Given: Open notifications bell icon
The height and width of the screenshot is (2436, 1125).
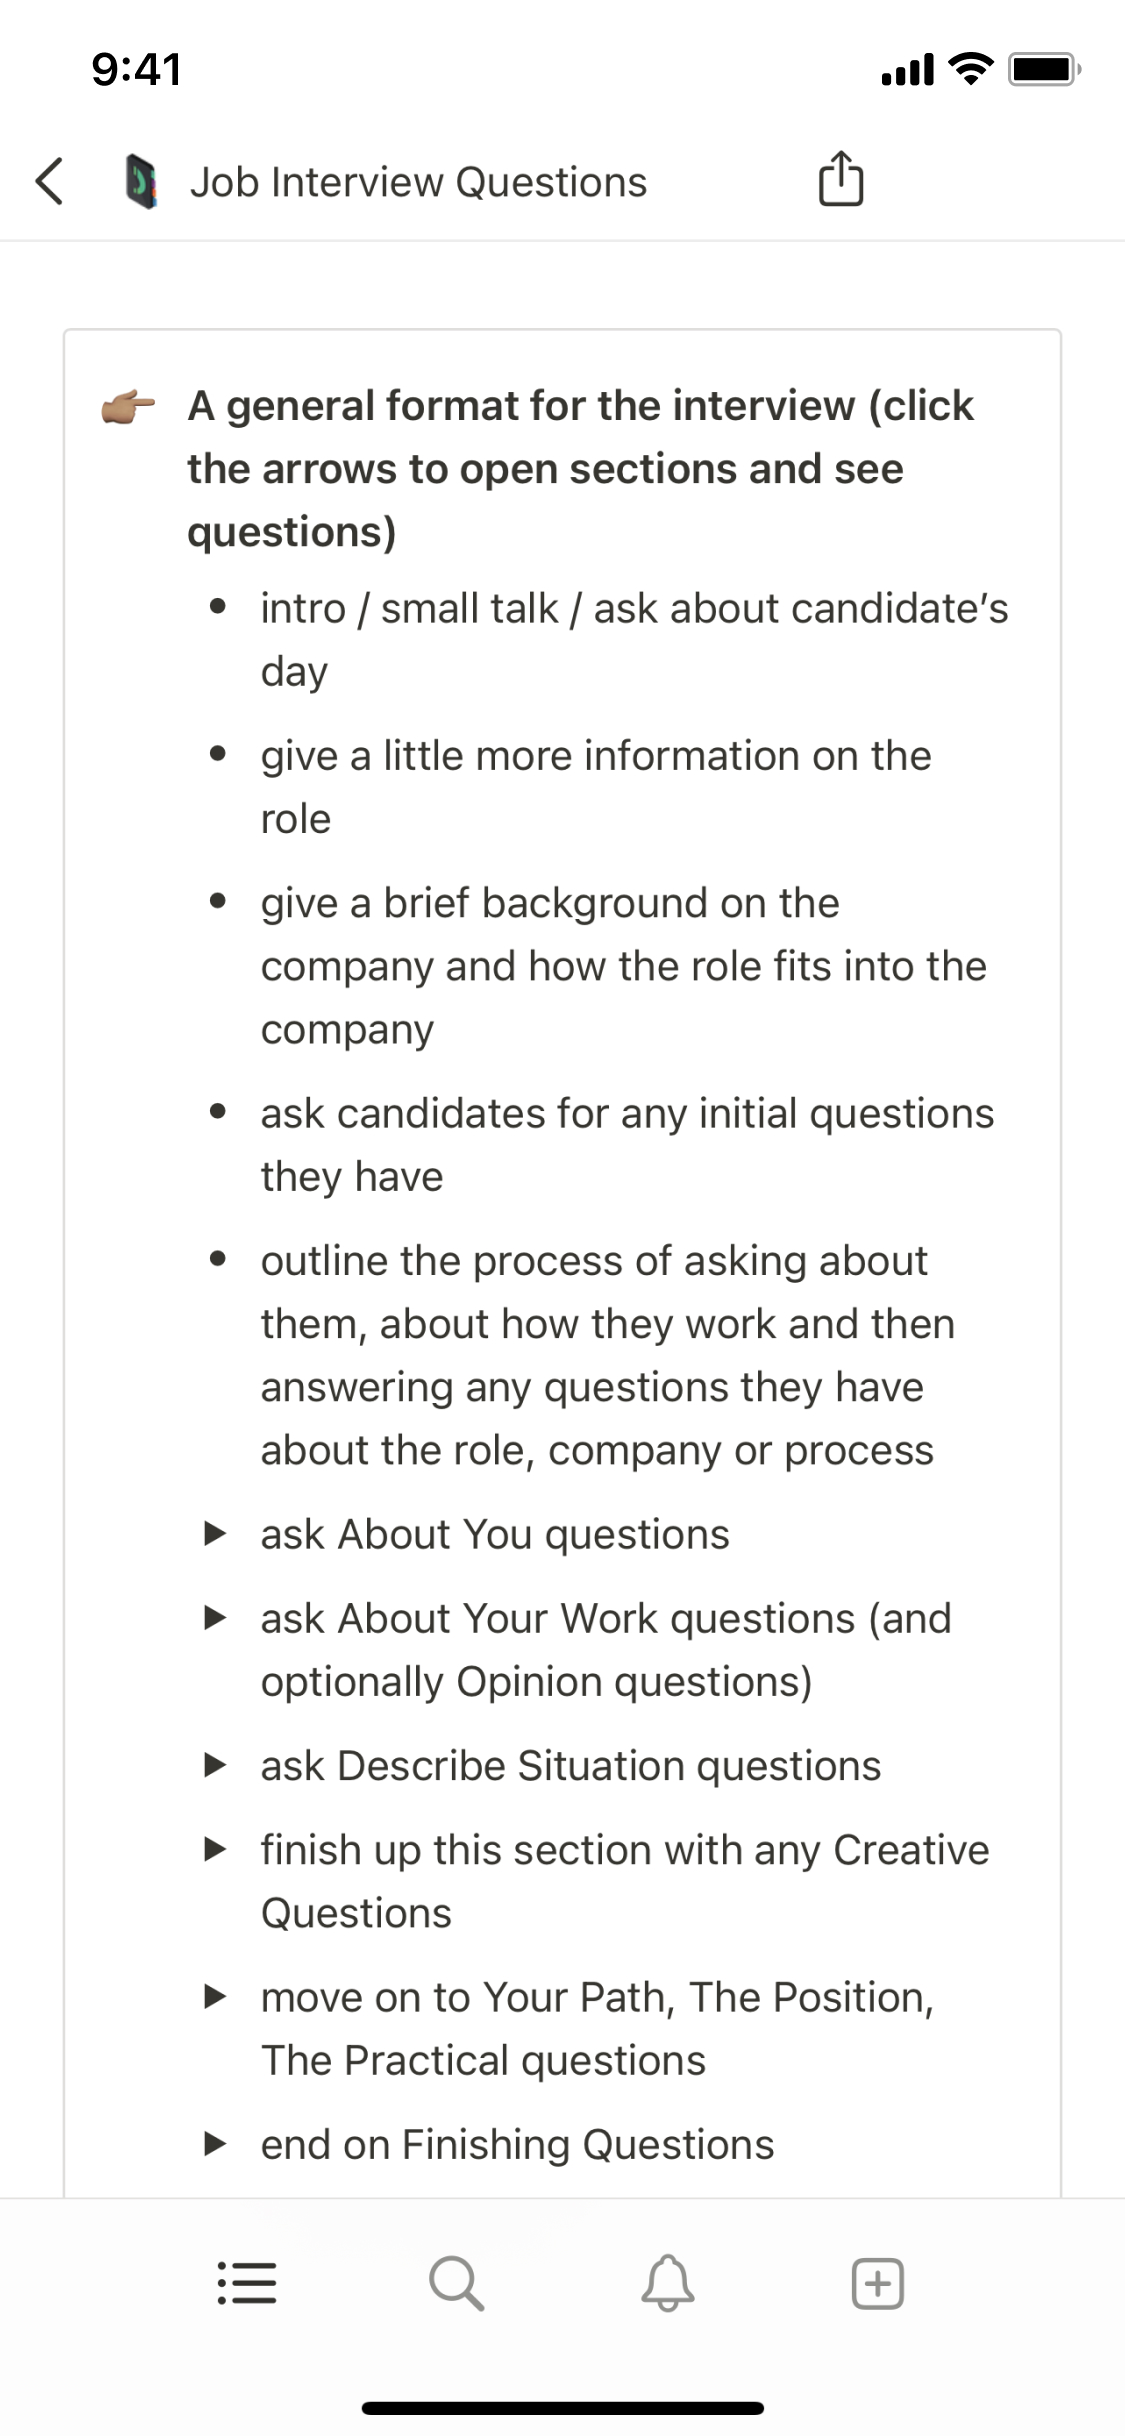Looking at the screenshot, I should 667,2283.
